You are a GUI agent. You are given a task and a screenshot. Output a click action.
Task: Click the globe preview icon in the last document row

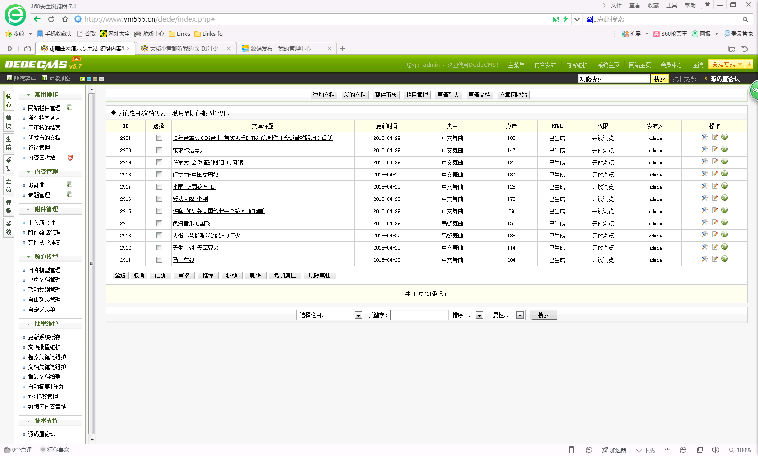coord(725,259)
